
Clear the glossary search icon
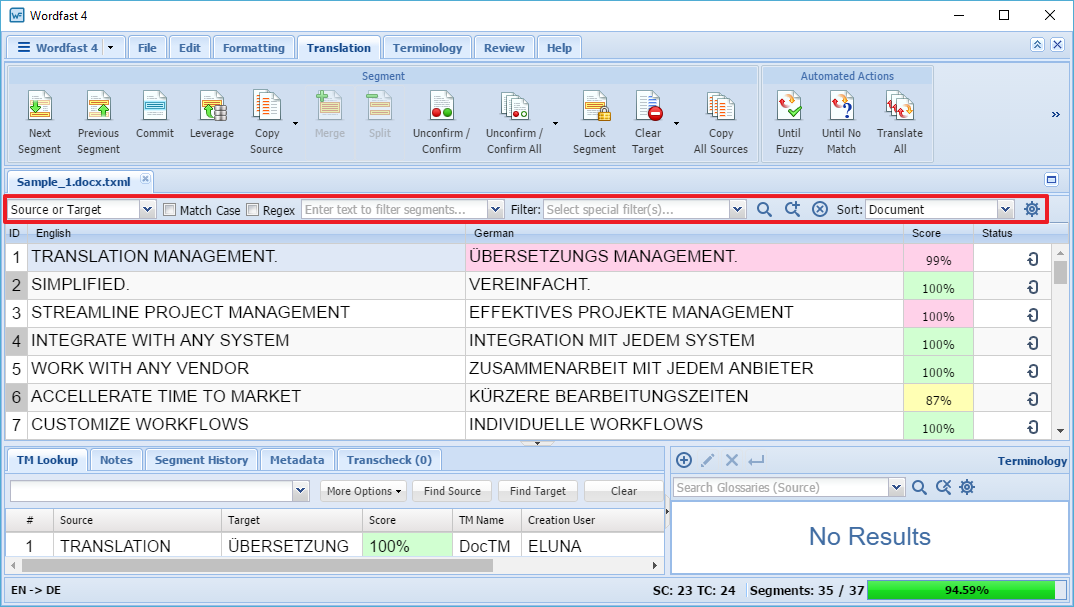(943, 488)
